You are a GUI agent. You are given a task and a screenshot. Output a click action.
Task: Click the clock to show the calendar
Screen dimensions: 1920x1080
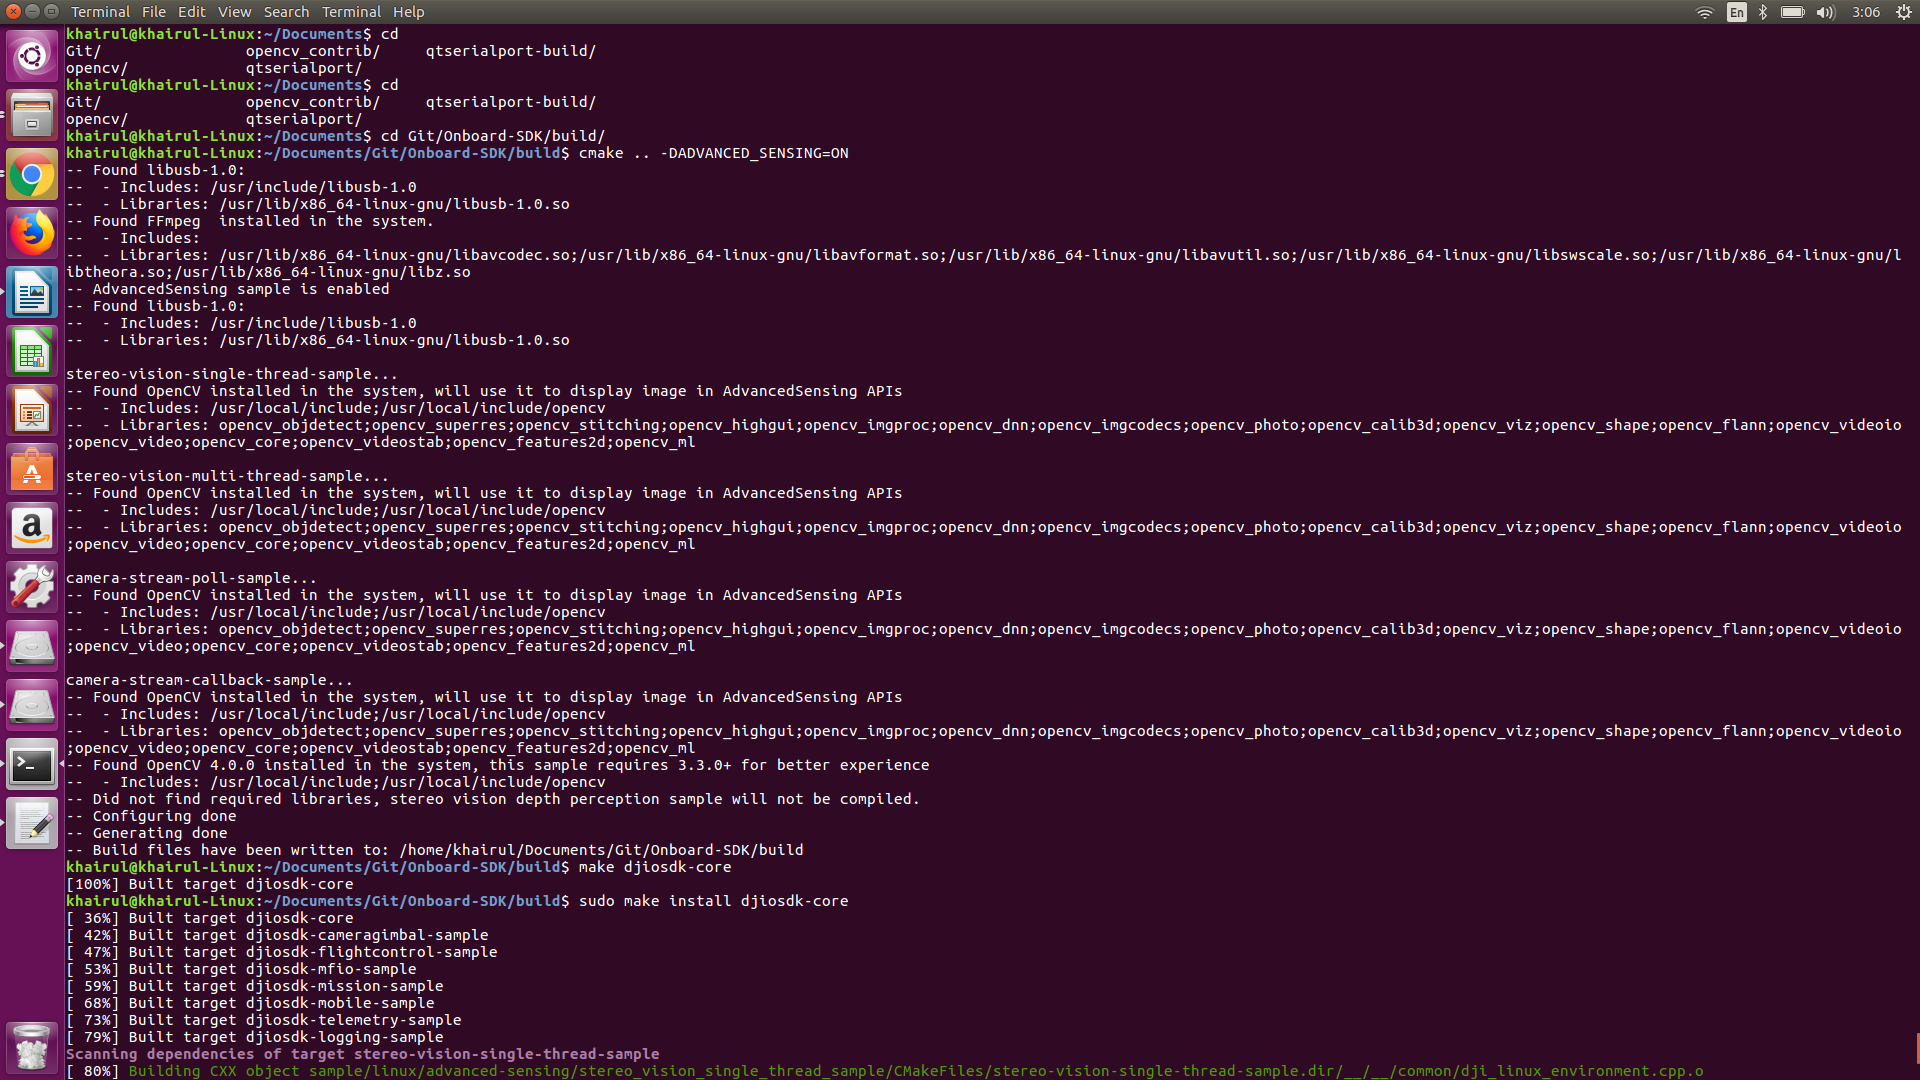pyautogui.click(x=1866, y=12)
